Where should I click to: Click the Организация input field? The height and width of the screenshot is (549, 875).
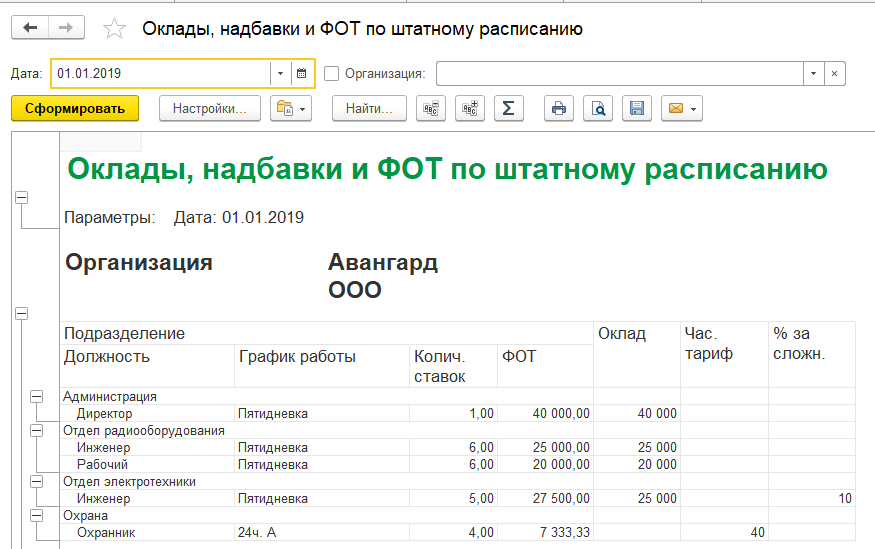point(619,73)
